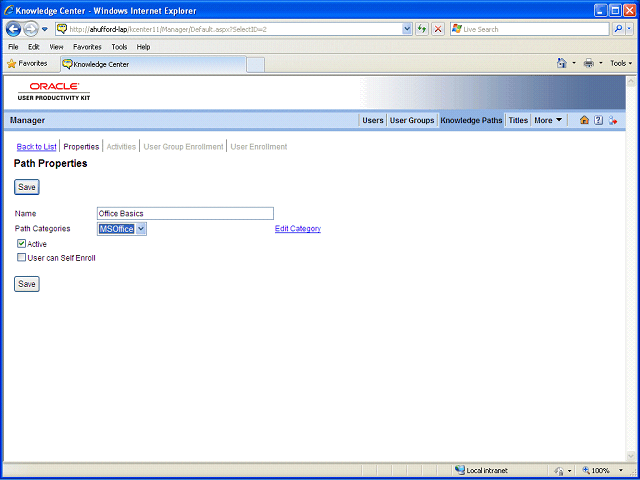Go to the Users section

[x=373, y=120]
